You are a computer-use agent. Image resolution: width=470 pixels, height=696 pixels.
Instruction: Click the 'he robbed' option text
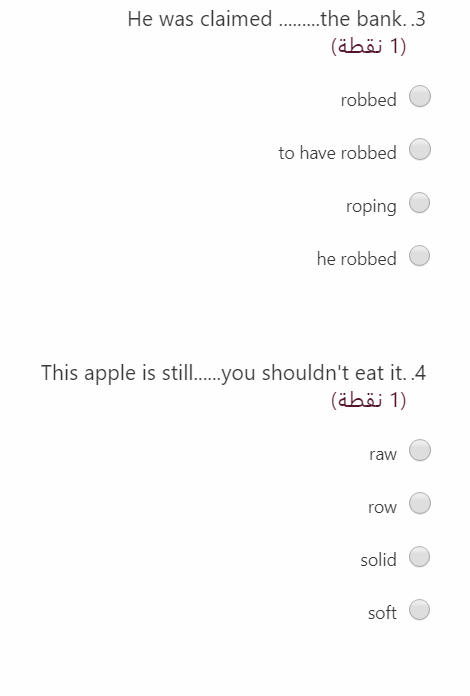click(356, 259)
